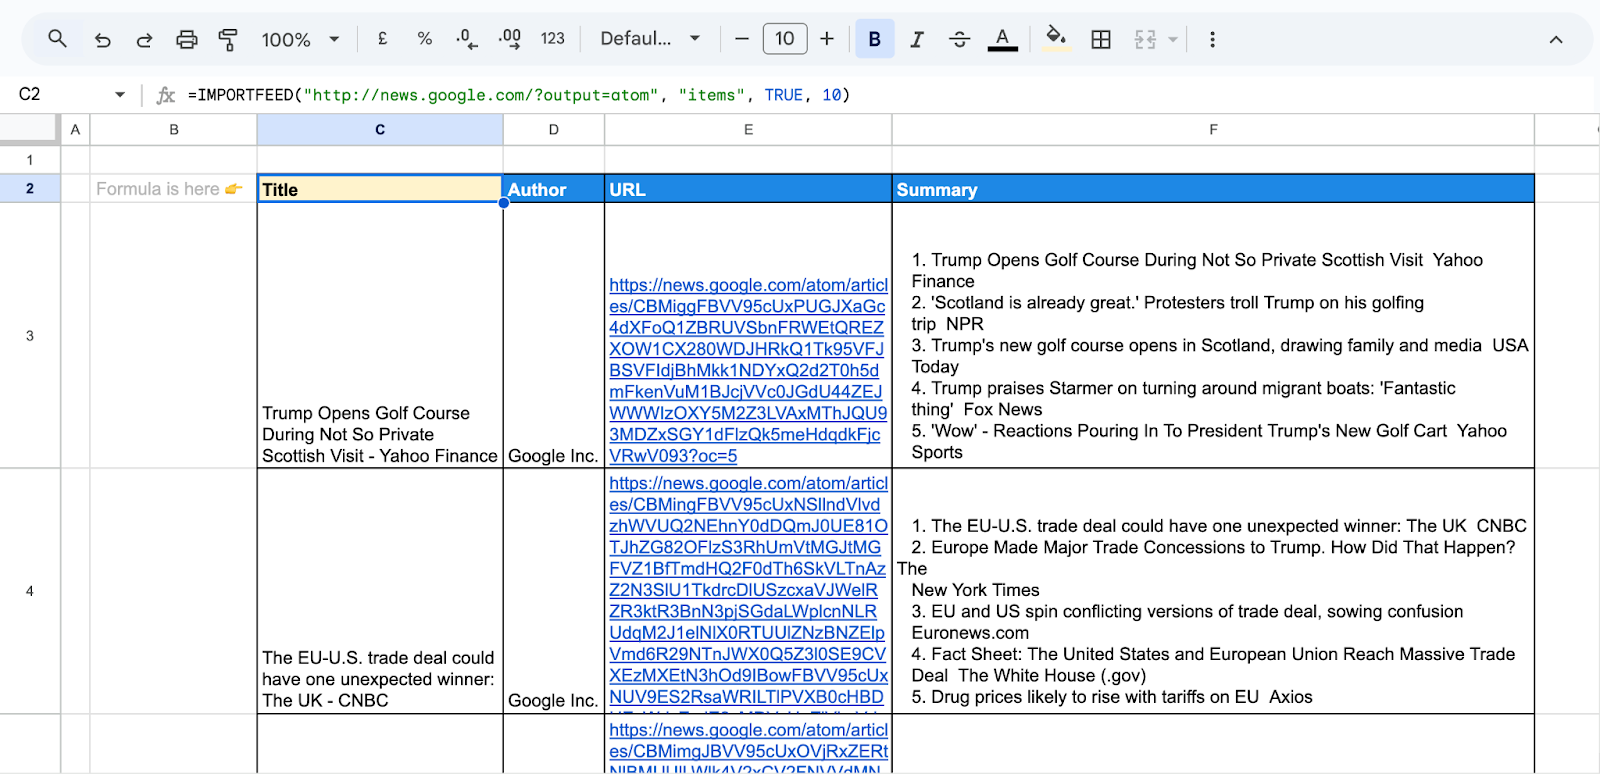This screenshot has height=774, width=1600.
Task: Toggle bold formatting
Action: (x=875, y=39)
